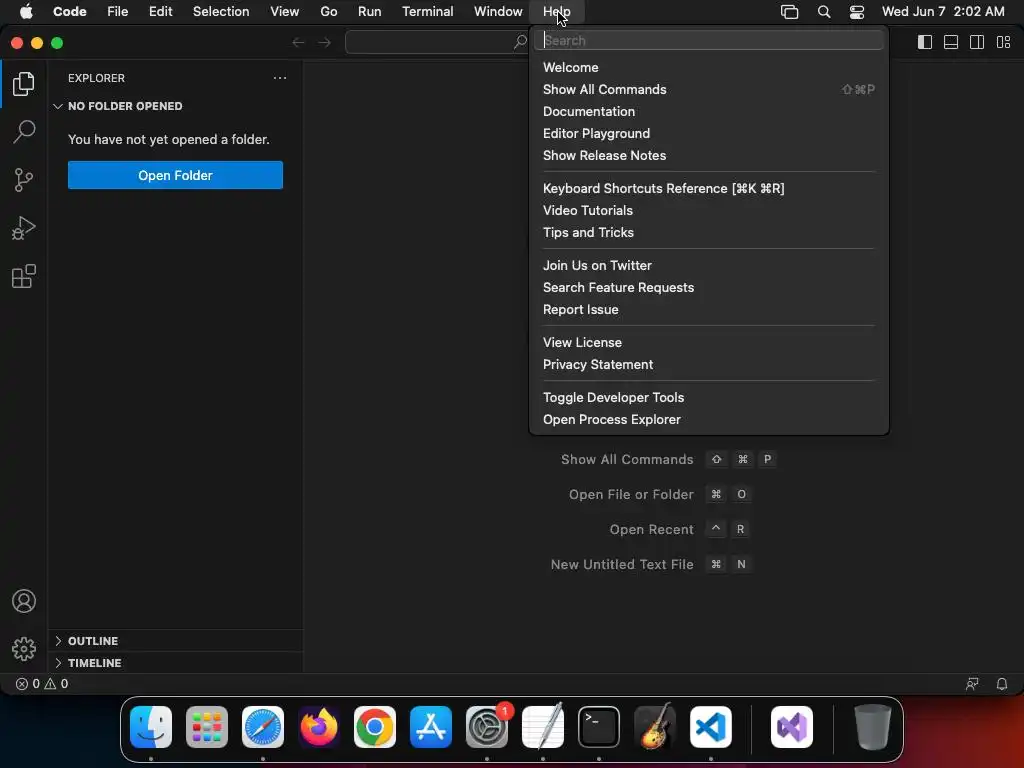This screenshot has width=1024, height=768.
Task: Open Terminal from the Dock
Action: click(599, 727)
